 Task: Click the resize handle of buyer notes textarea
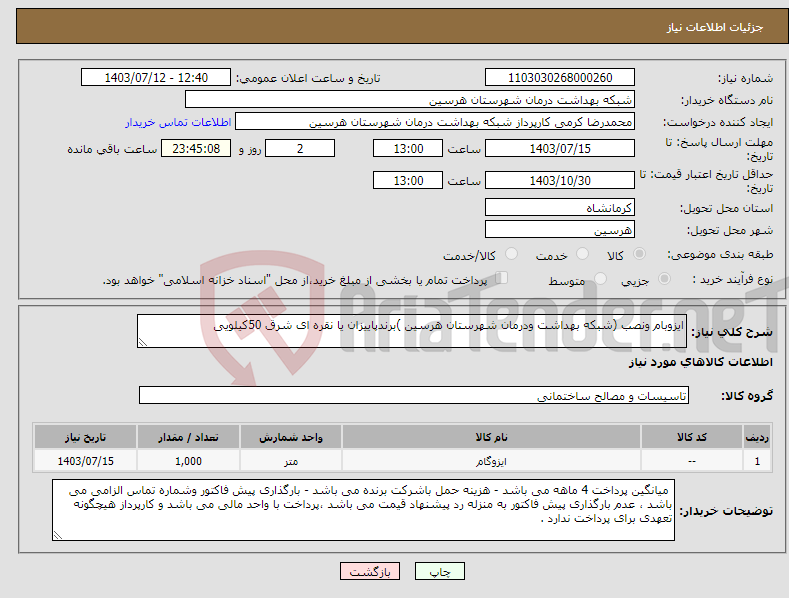click(58, 535)
